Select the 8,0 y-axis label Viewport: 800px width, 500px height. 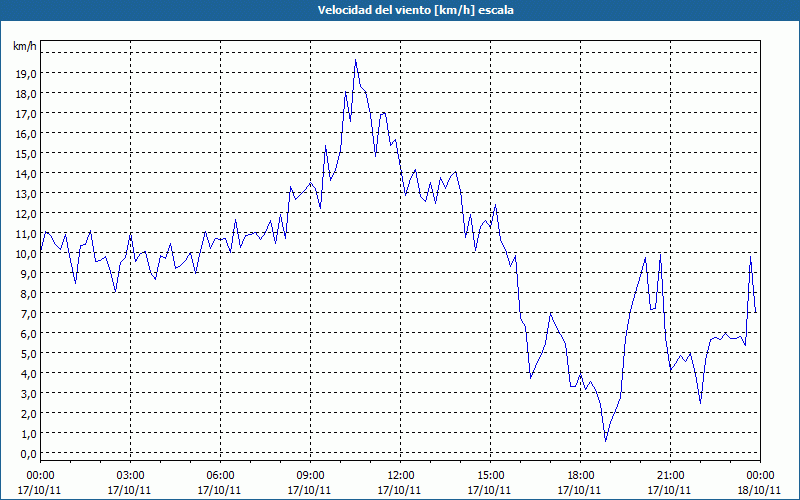[x=28, y=294]
